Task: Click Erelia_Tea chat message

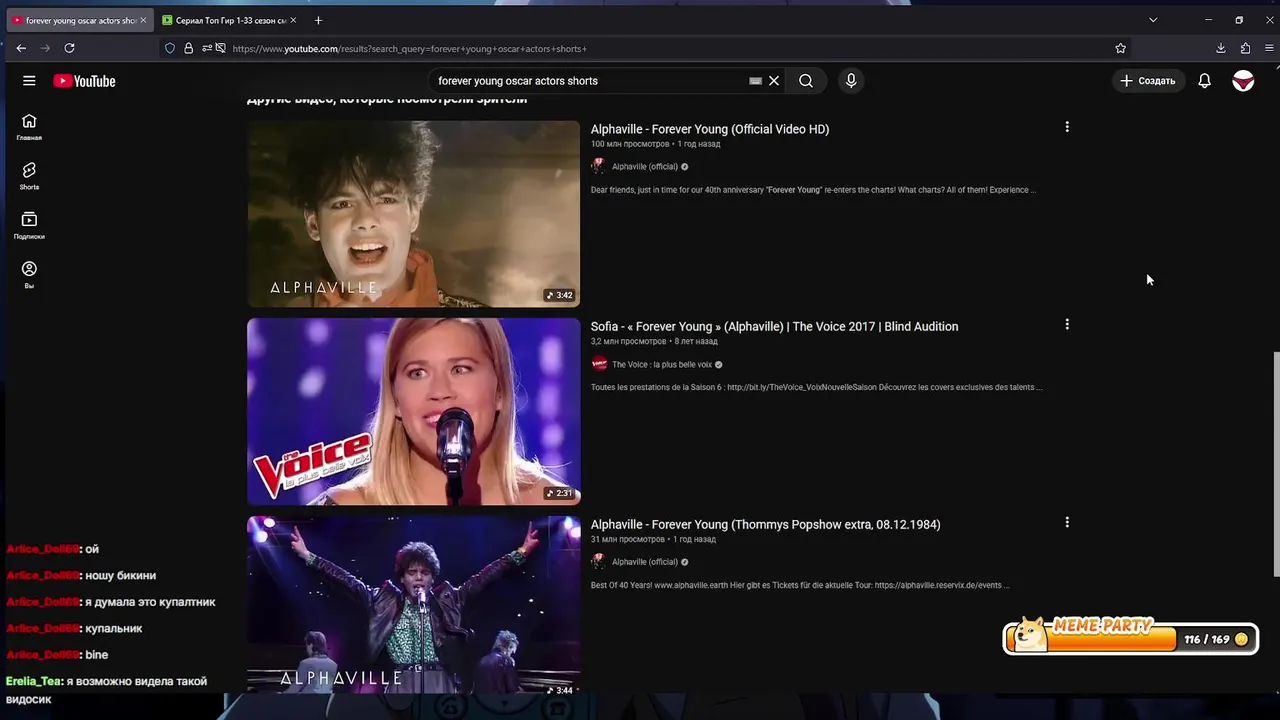Action: coord(106,690)
